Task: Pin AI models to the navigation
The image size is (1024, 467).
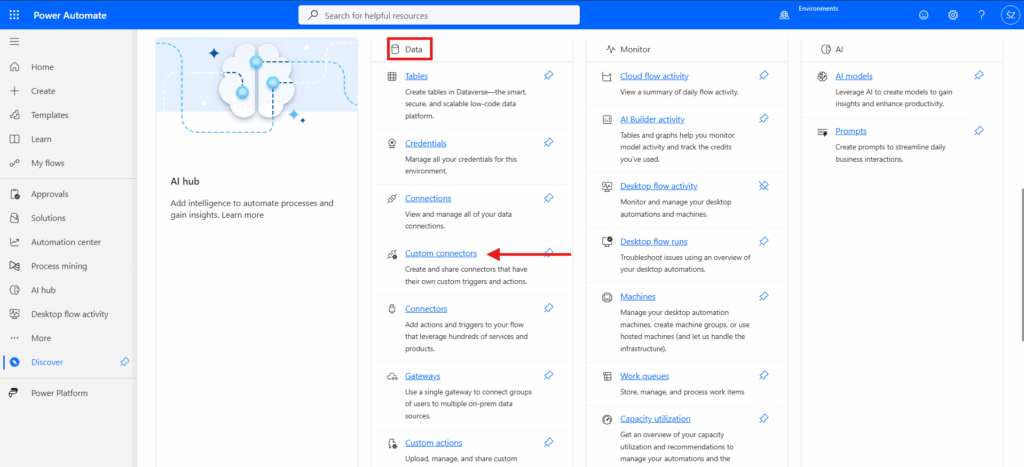Action: click(979, 76)
